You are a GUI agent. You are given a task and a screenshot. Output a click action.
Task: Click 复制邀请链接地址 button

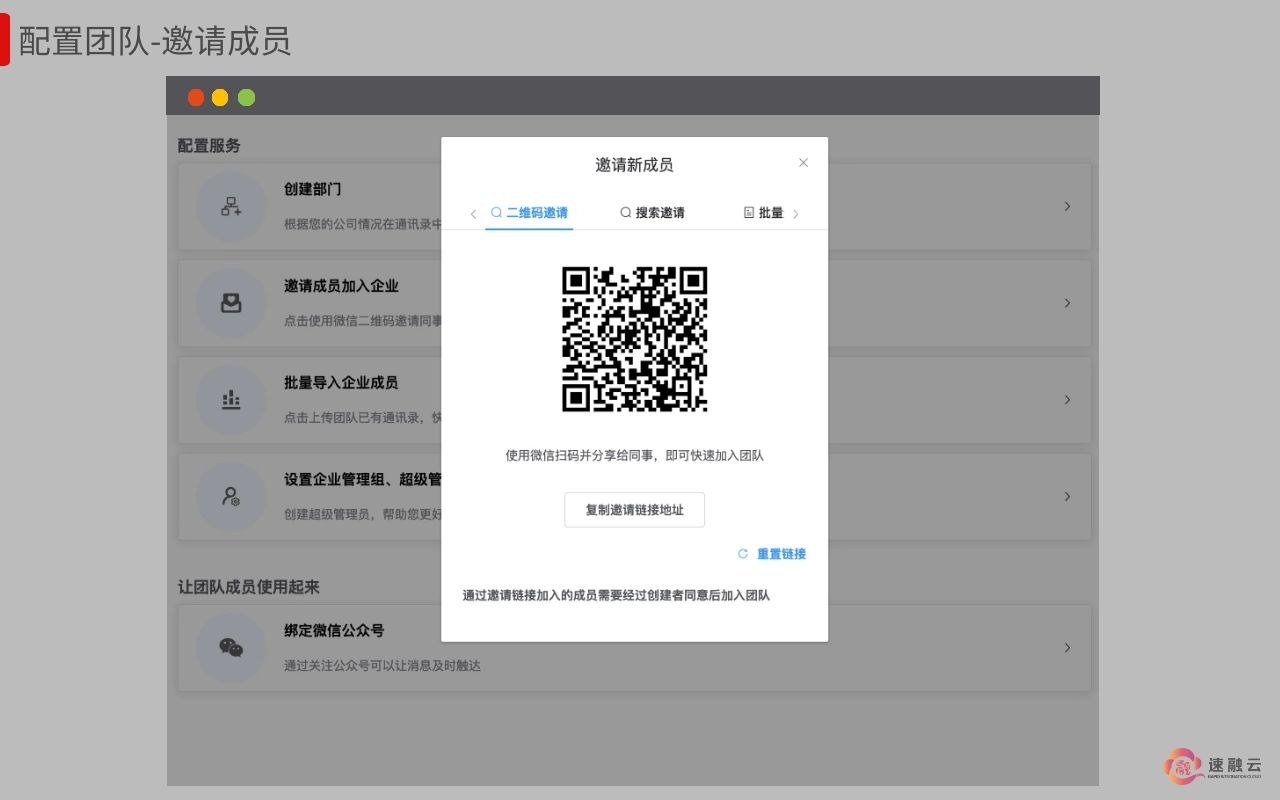[x=635, y=510]
